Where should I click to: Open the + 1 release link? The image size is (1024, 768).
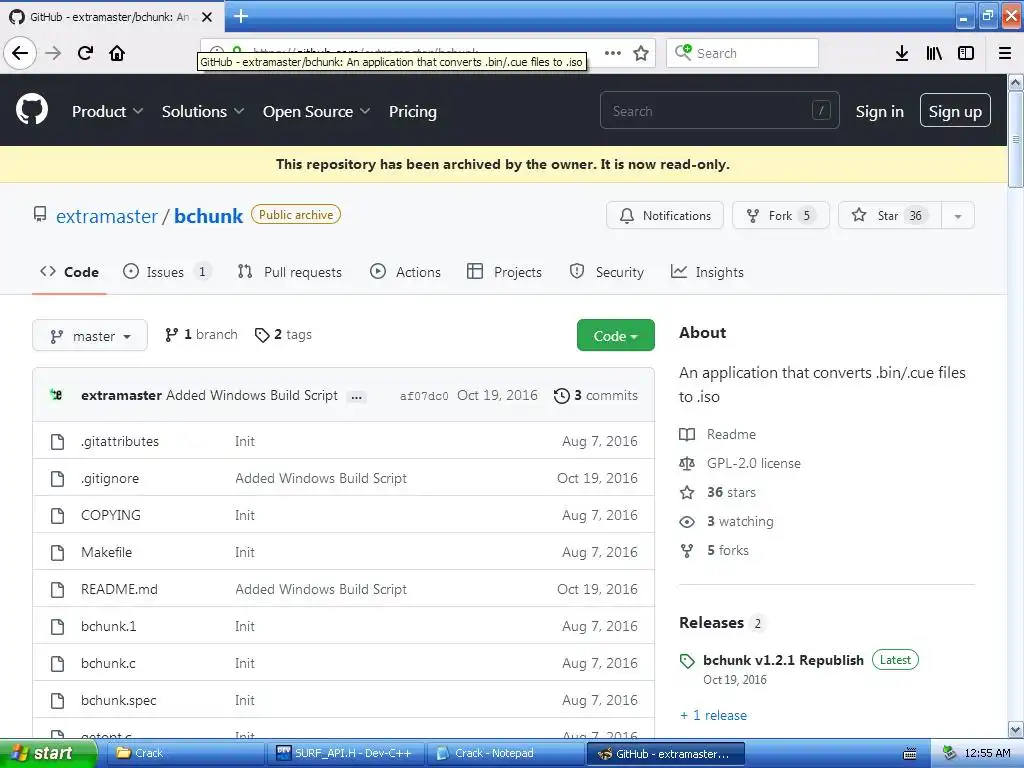[x=713, y=716]
